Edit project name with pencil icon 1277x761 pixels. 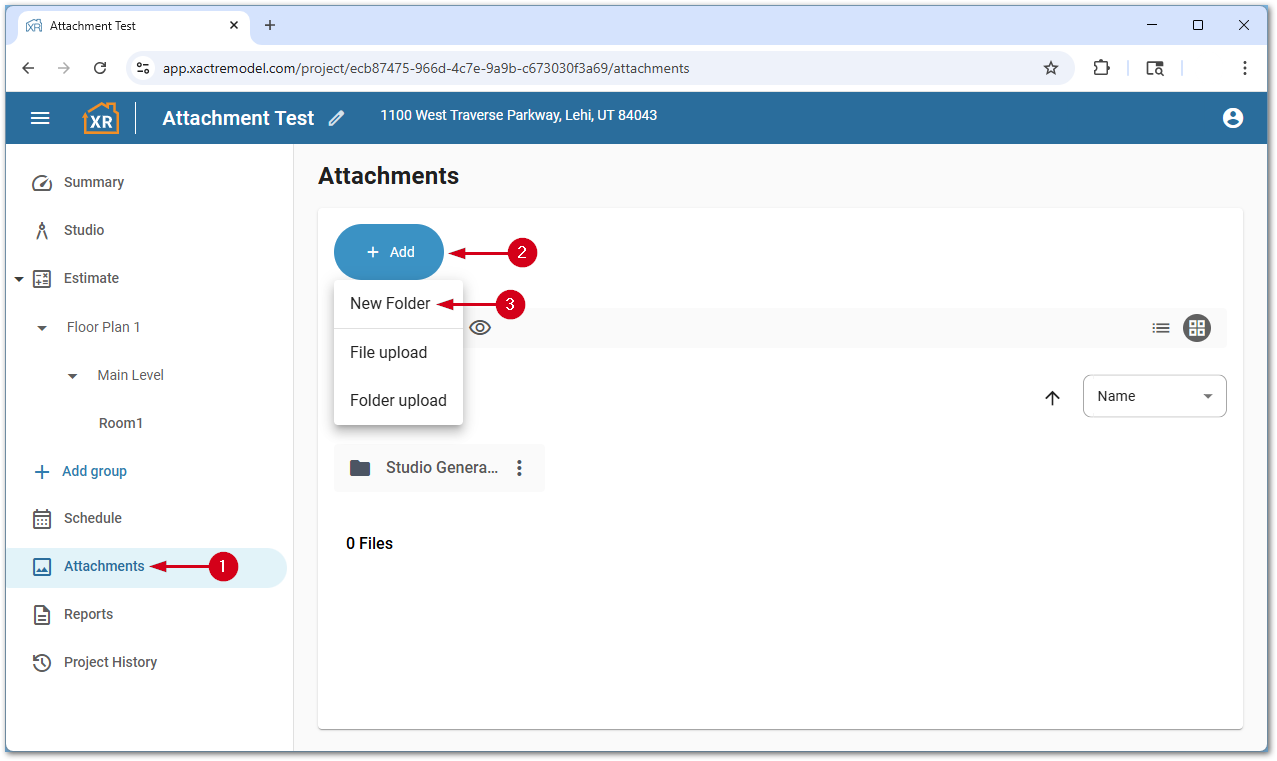(x=337, y=118)
